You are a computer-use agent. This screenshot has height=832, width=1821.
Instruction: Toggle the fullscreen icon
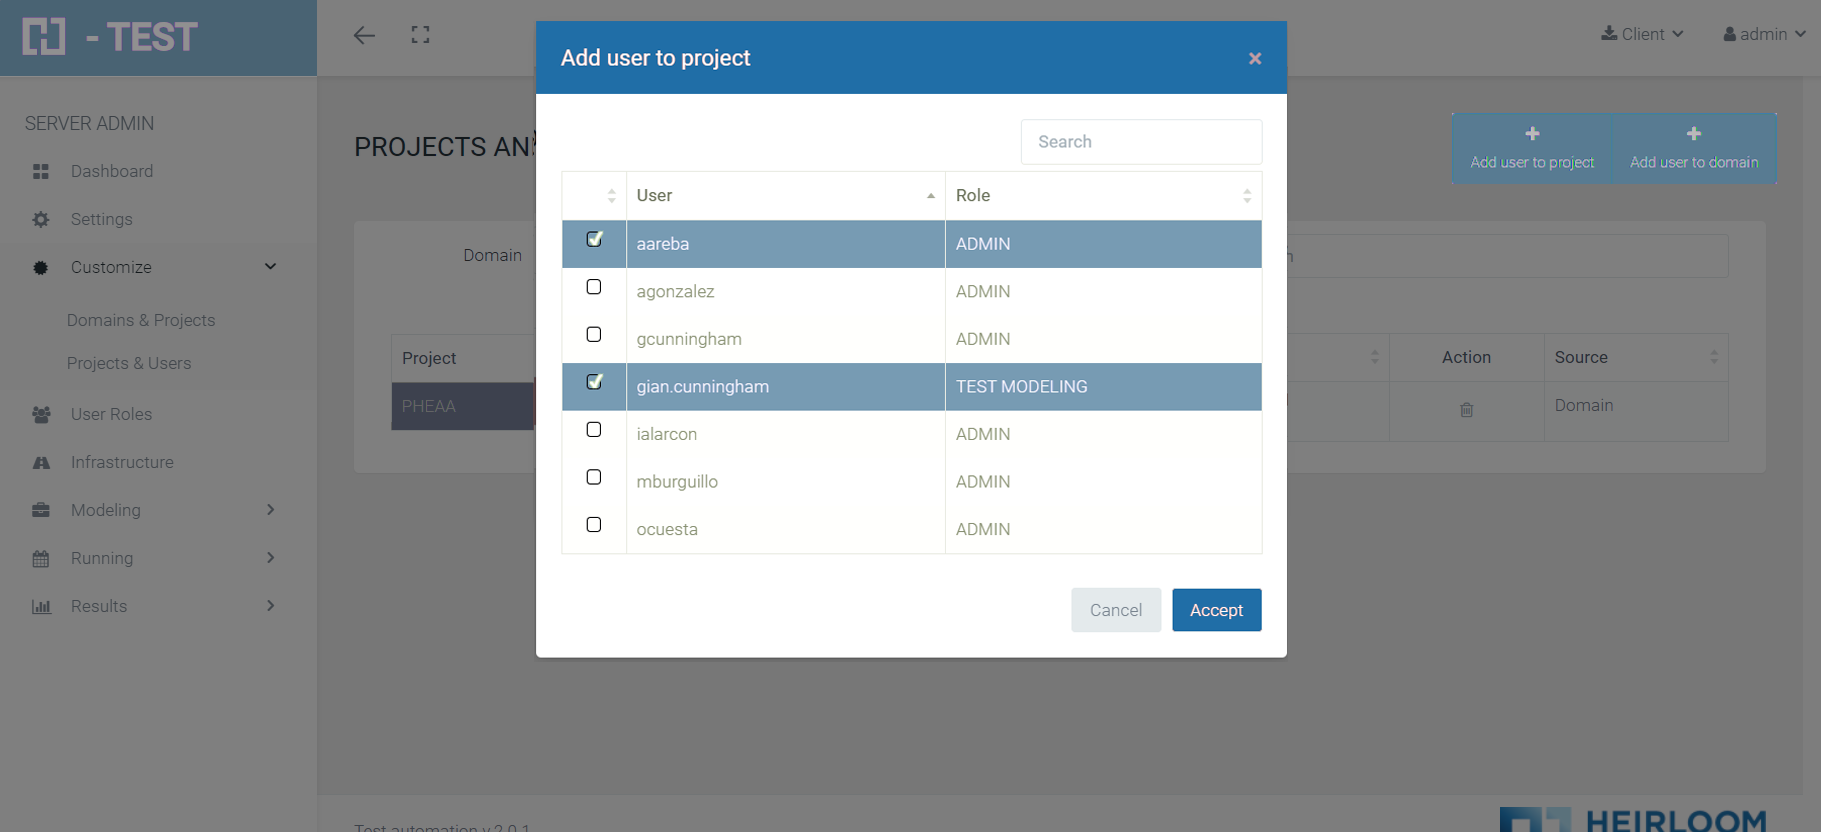point(421,35)
